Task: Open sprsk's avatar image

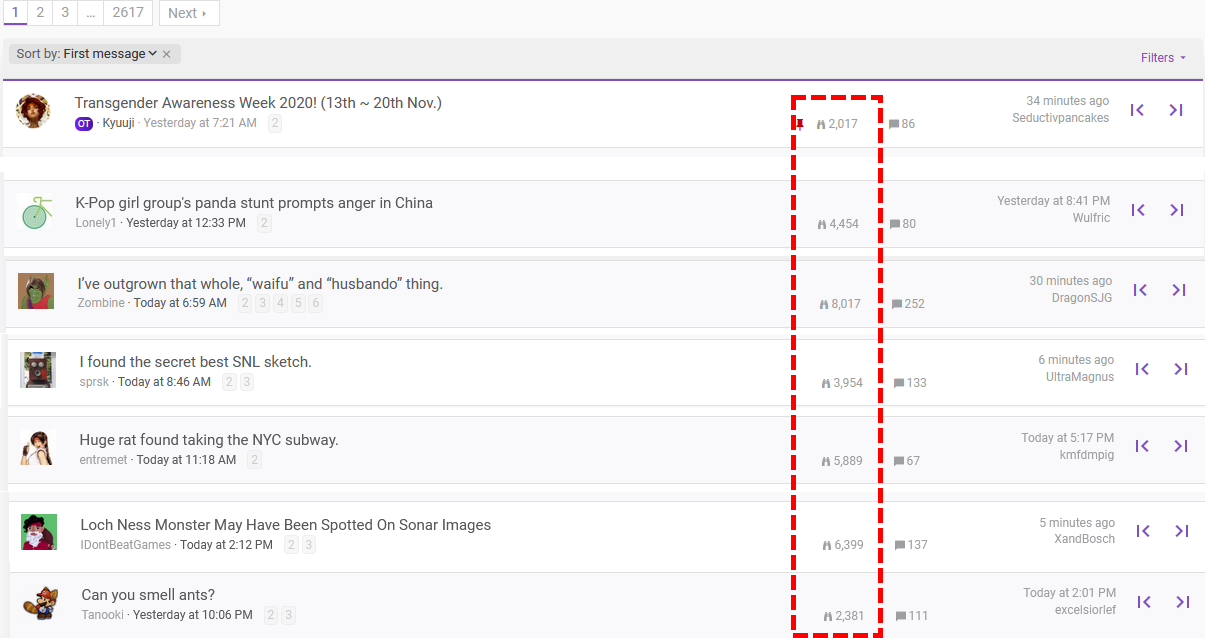Action: [x=38, y=370]
